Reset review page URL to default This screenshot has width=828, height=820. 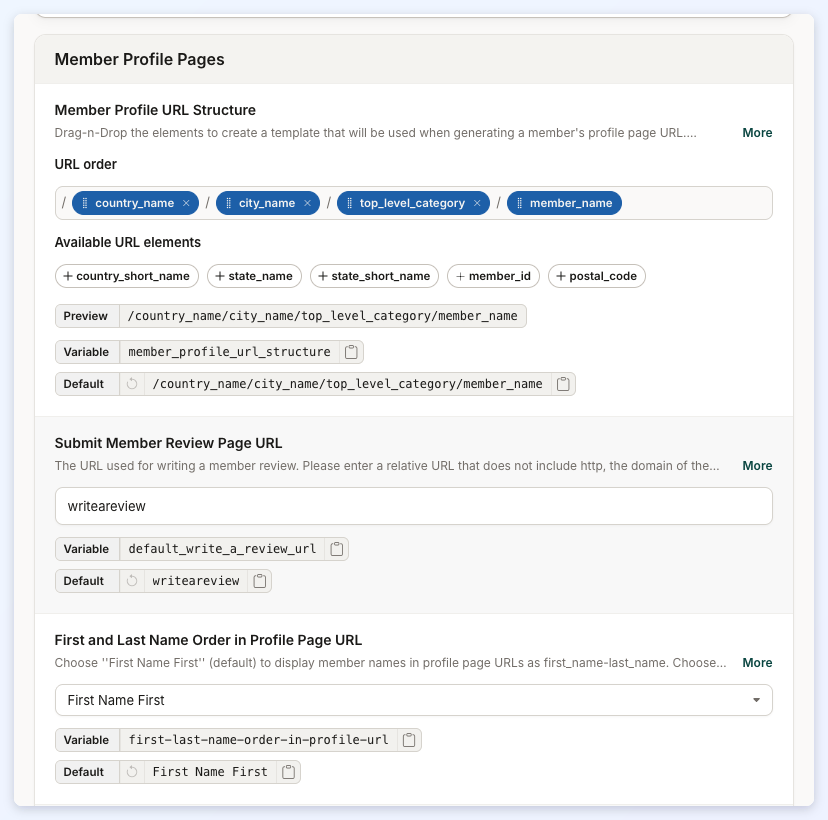132,581
